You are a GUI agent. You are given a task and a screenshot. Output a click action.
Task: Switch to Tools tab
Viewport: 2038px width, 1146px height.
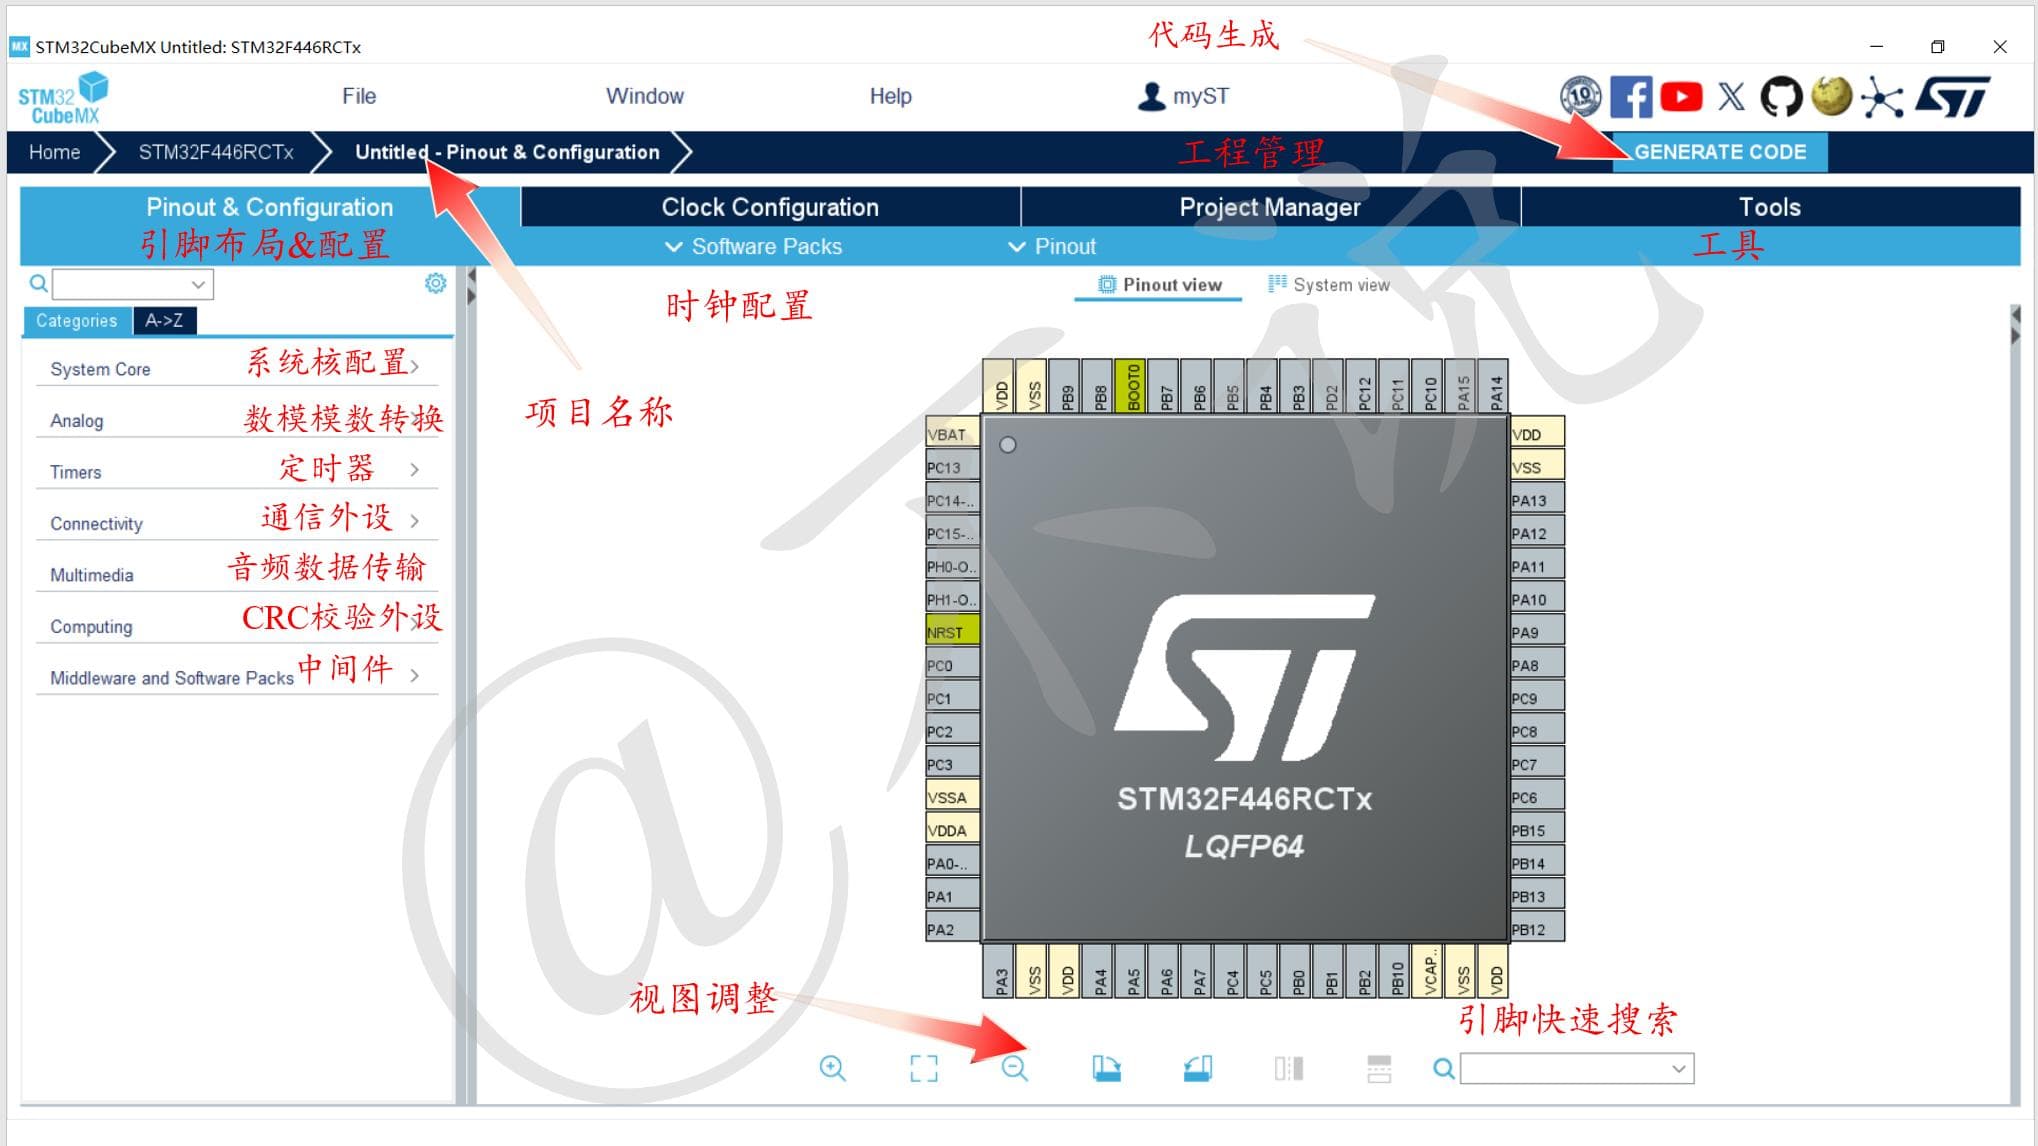pyautogui.click(x=1770, y=207)
